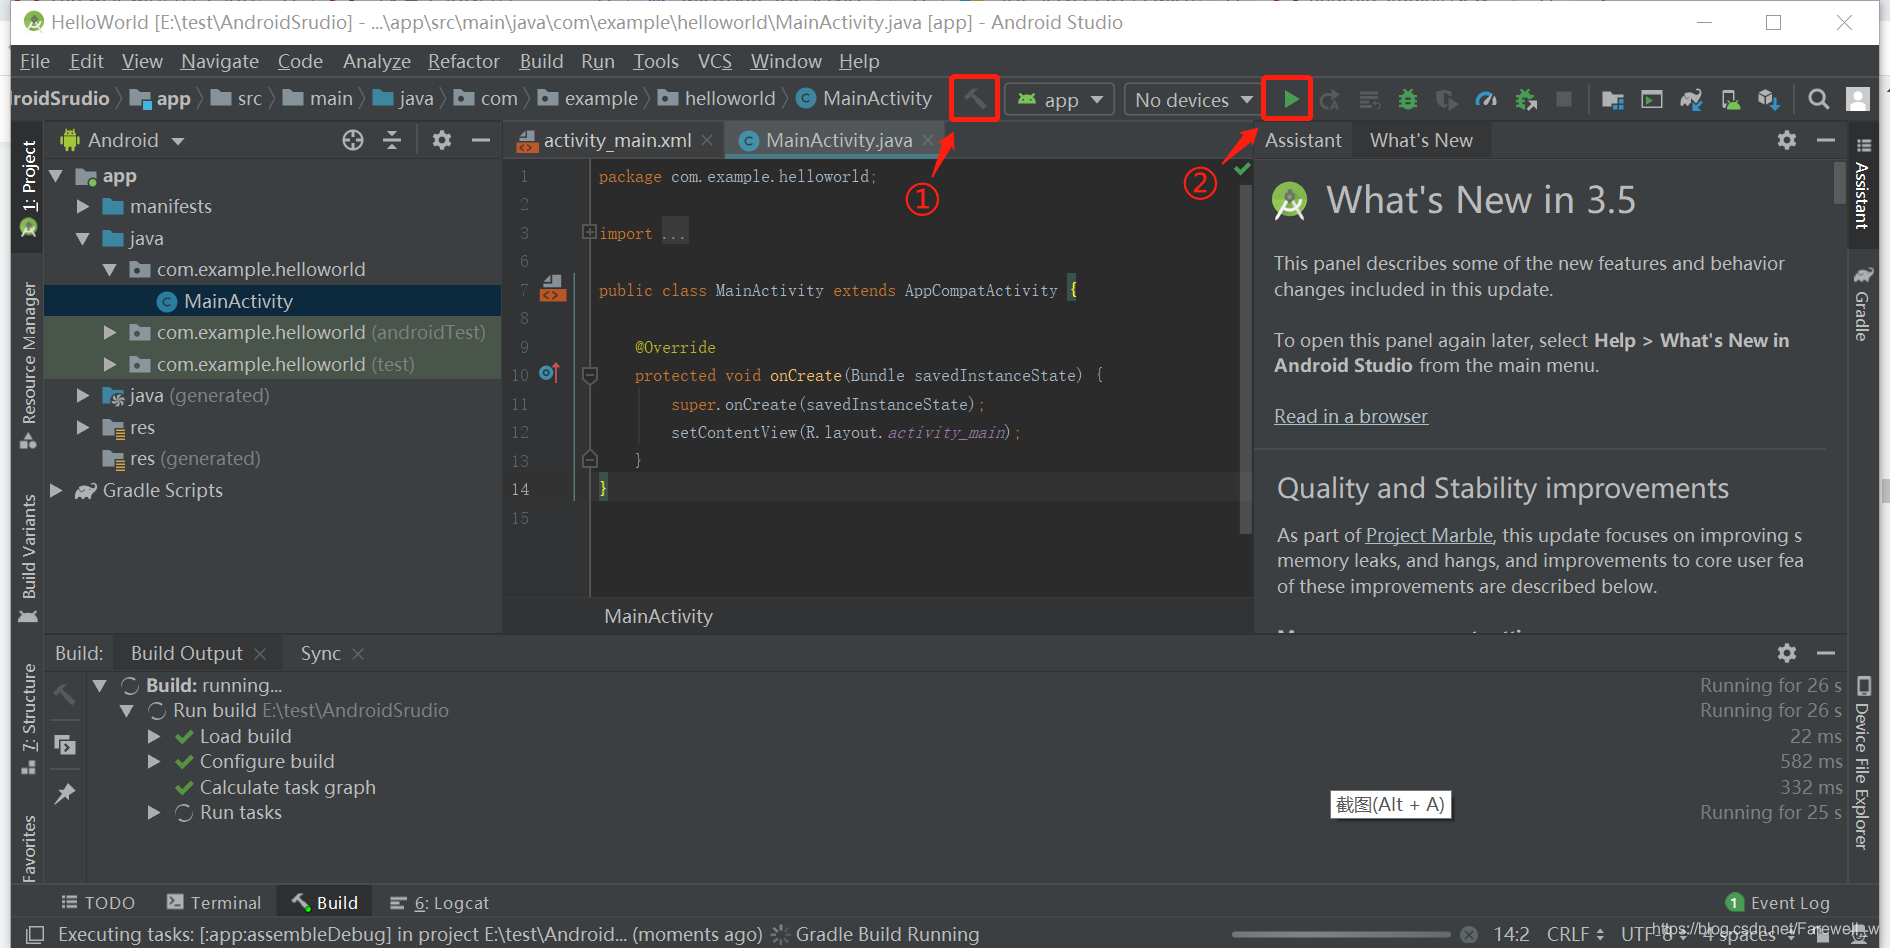1890x948 pixels.
Task: Open the VCS menu
Action: (x=715, y=62)
